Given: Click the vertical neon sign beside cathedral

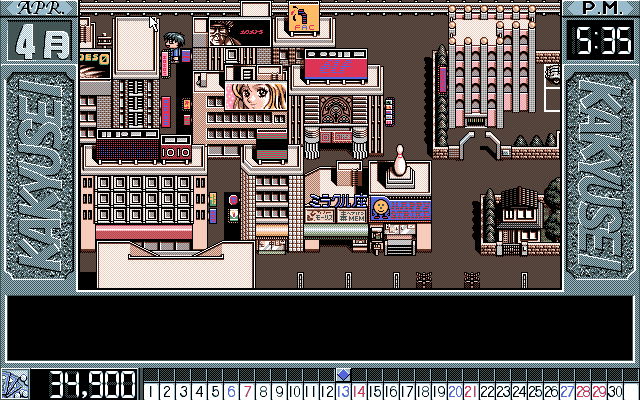Looking at the screenshot, I should point(390,111).
